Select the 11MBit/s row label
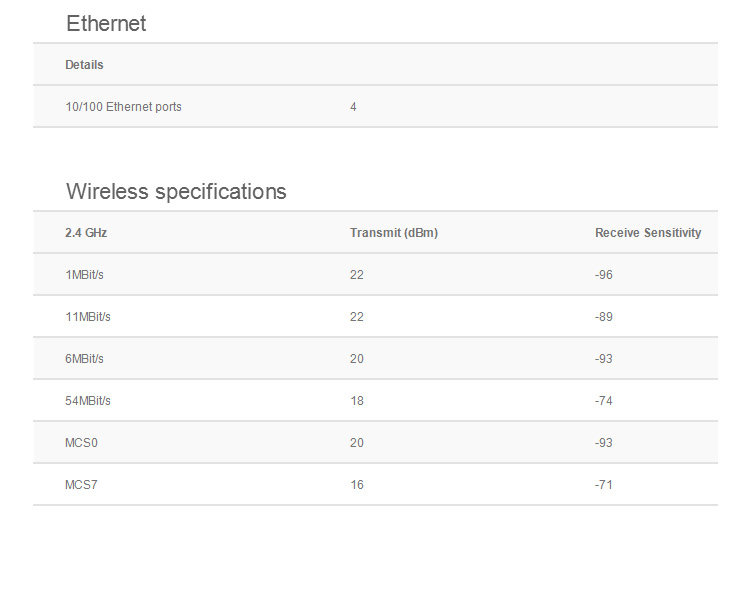The height and width of the screenshot is (590, 750). tap(88, 317)
